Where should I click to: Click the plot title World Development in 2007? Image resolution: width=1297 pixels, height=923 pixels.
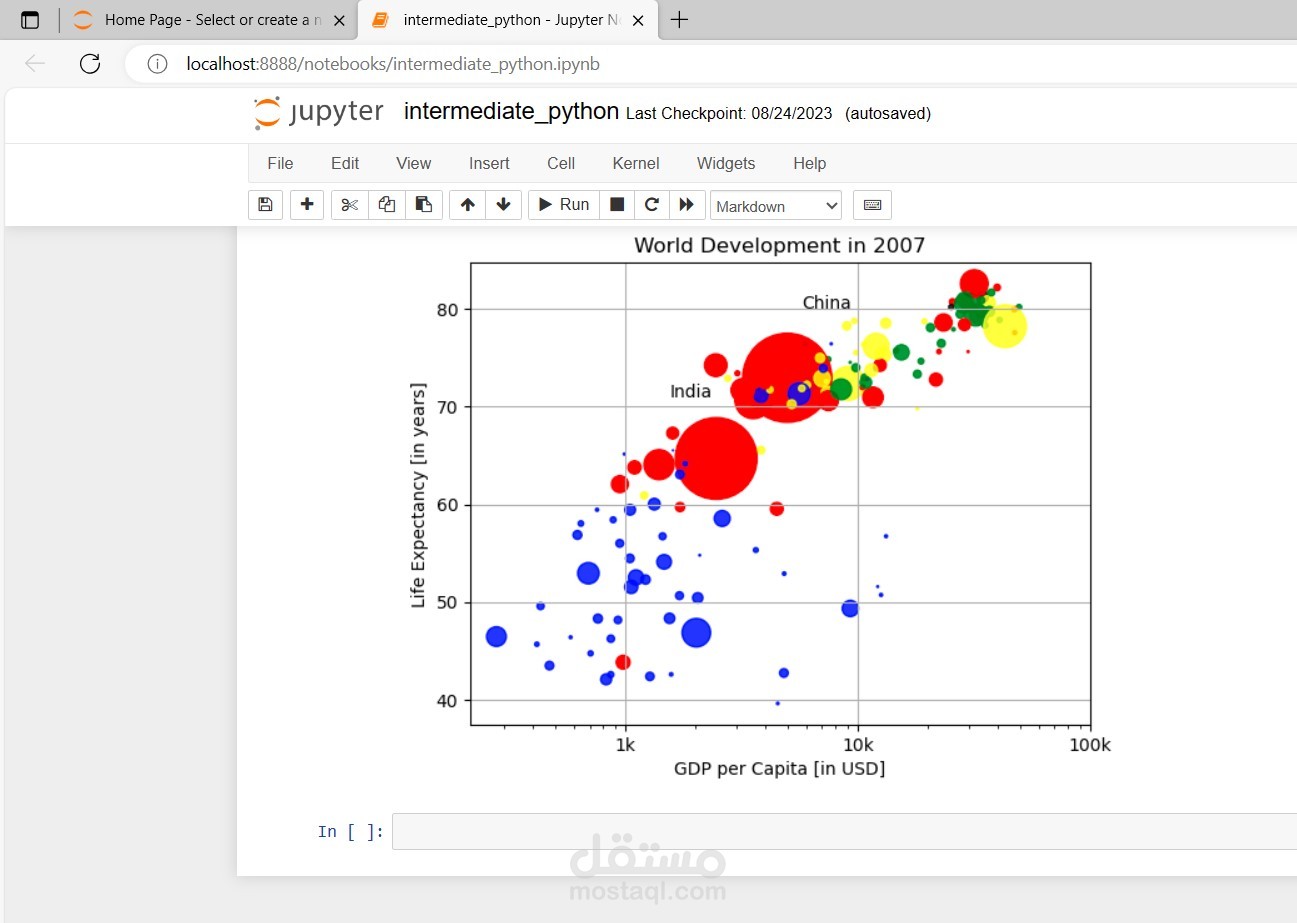[780, 245]
